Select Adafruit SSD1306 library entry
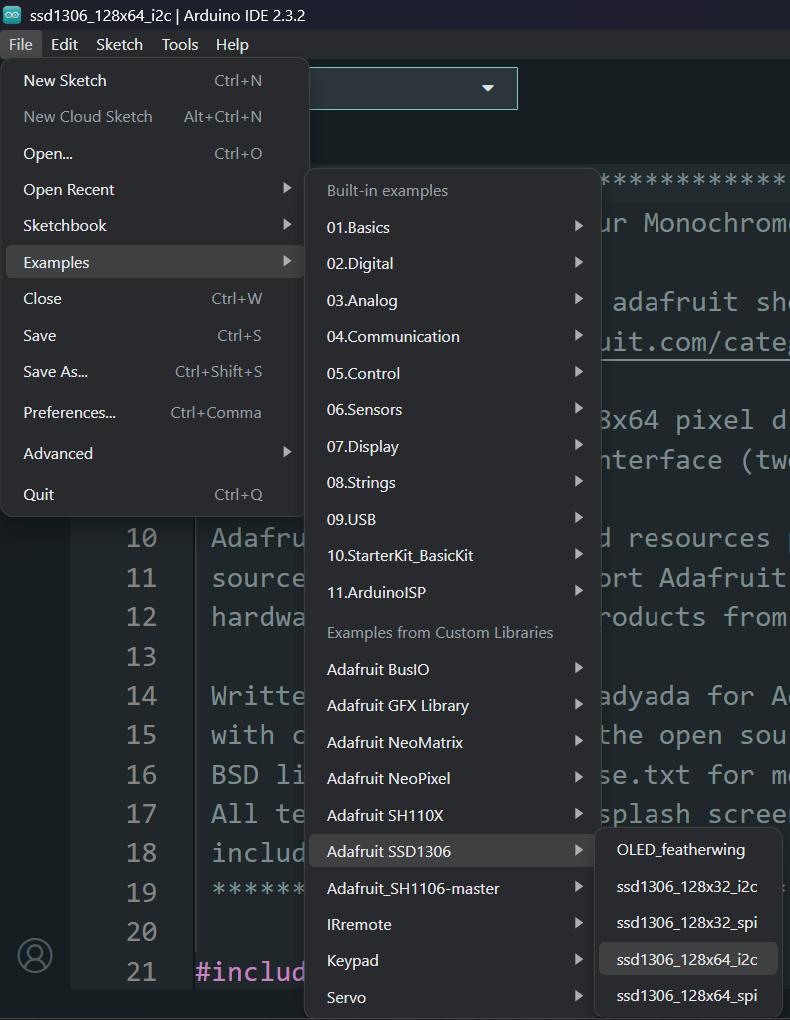The image size is (790, 1020). click(453, 851)
